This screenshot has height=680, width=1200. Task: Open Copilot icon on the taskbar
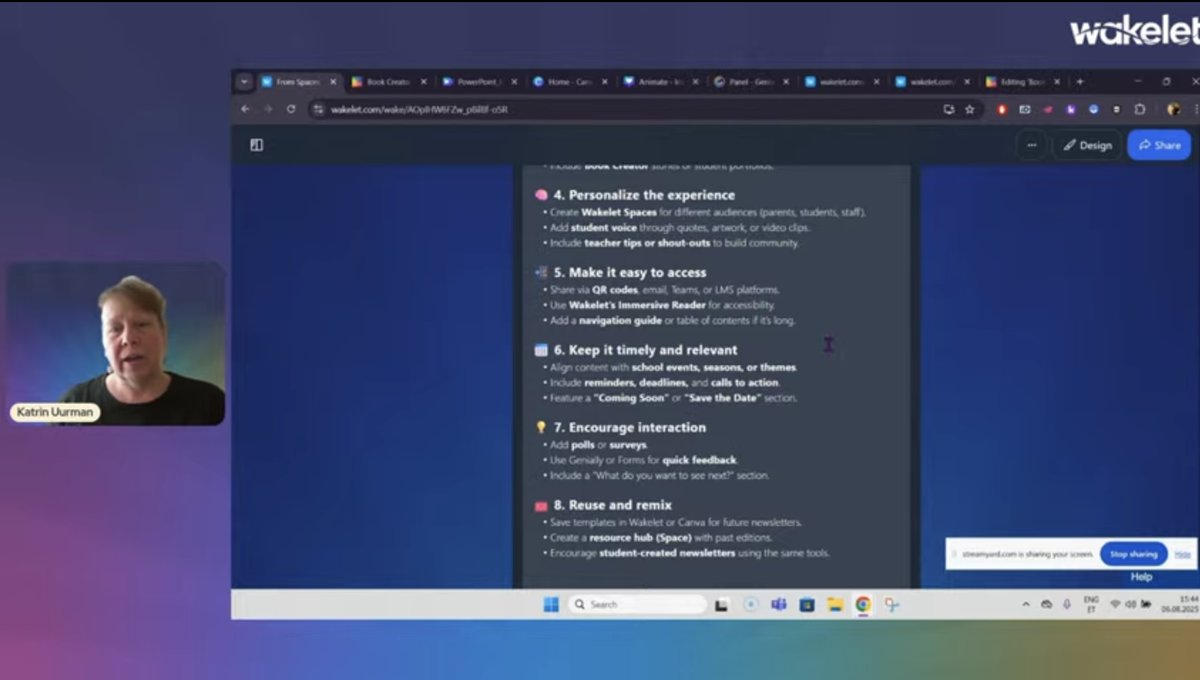[x=751, y=604]
